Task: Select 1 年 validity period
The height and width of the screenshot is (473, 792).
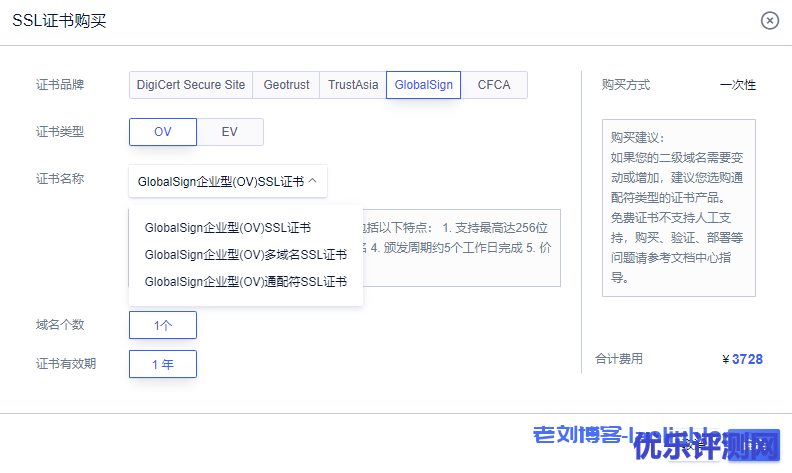Action: pos(163,364)
